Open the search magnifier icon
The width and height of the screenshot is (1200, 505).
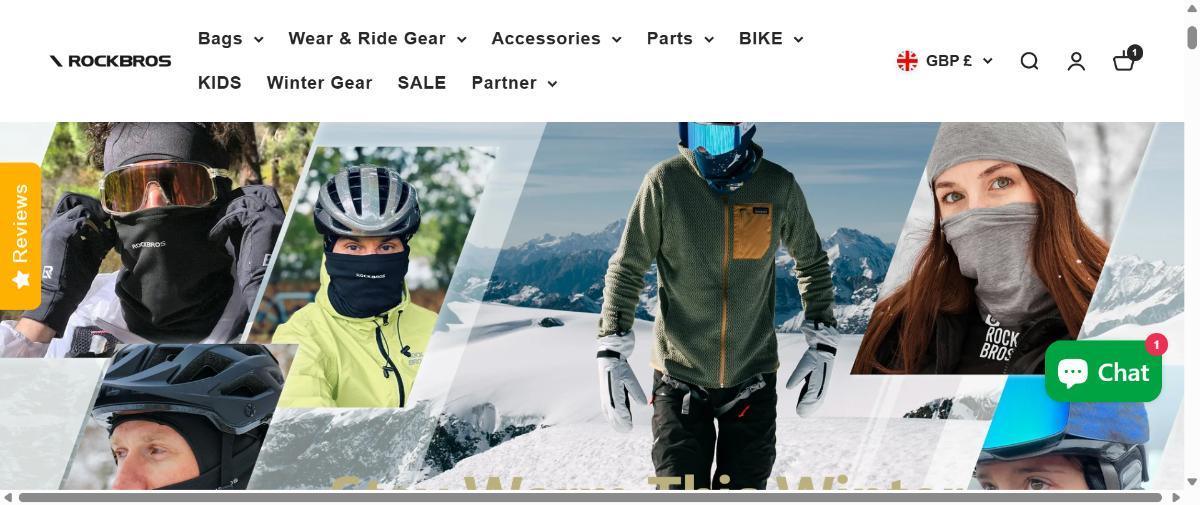point(1029,61)
